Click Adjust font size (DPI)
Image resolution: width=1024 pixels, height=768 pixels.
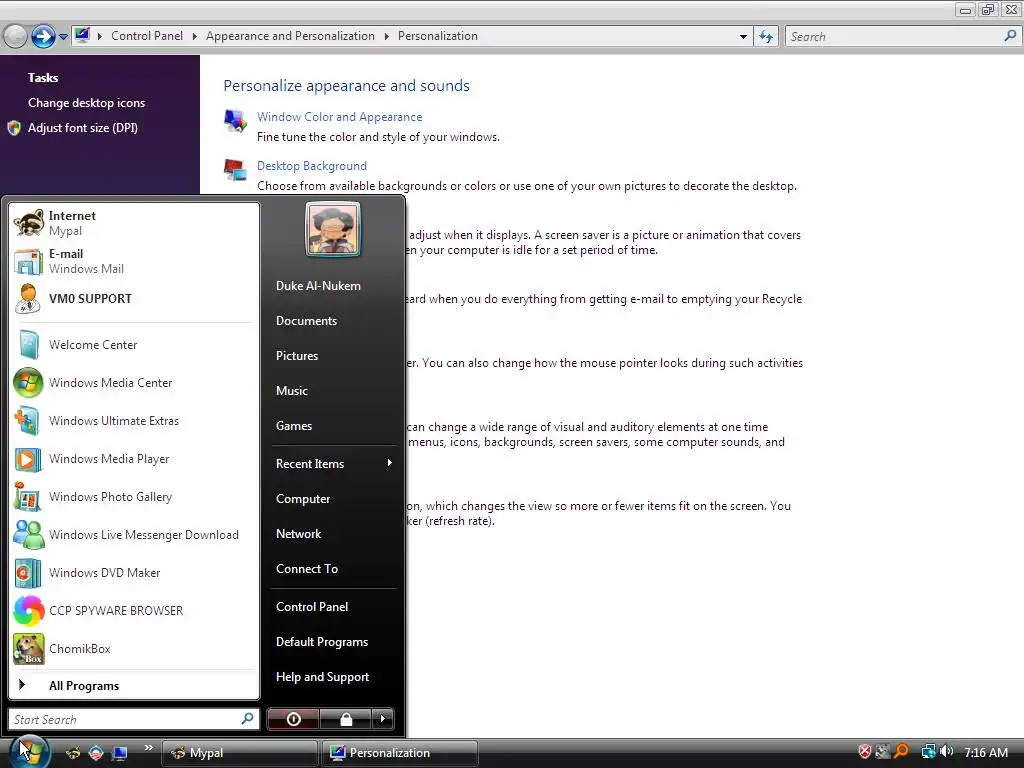point(82,128)
